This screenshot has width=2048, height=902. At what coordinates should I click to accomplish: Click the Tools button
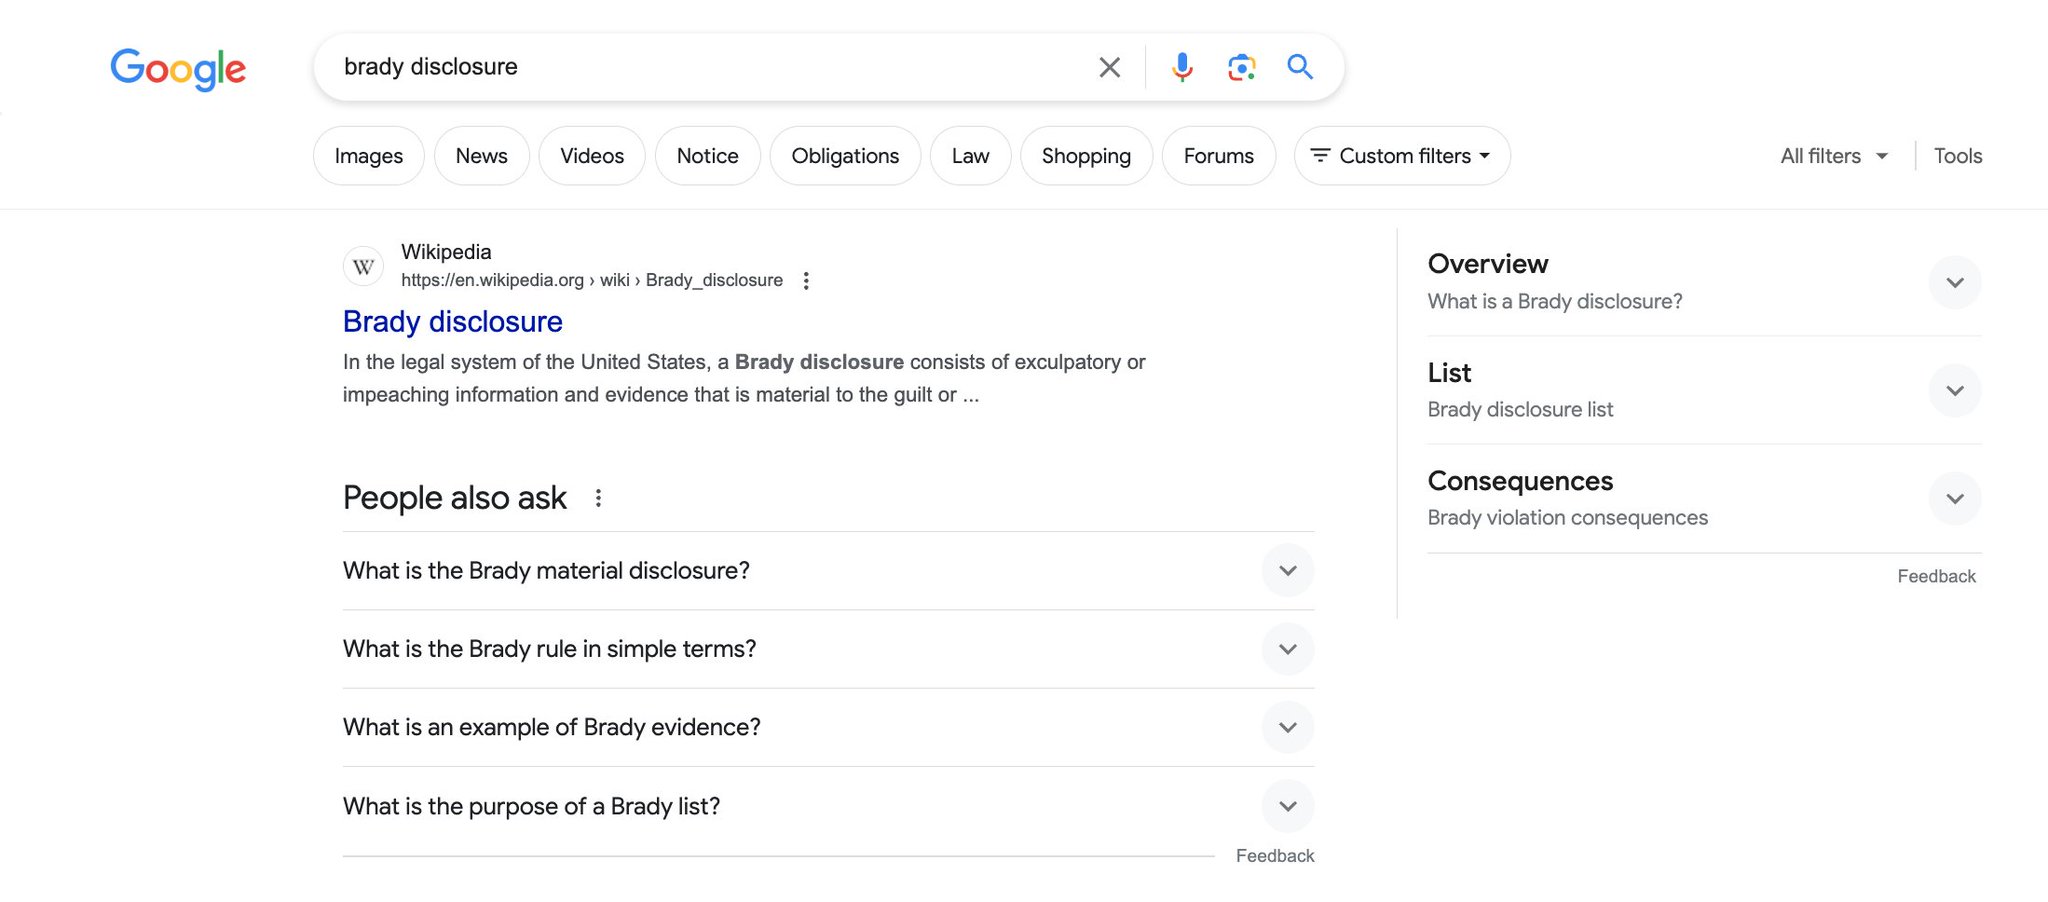1958,156
